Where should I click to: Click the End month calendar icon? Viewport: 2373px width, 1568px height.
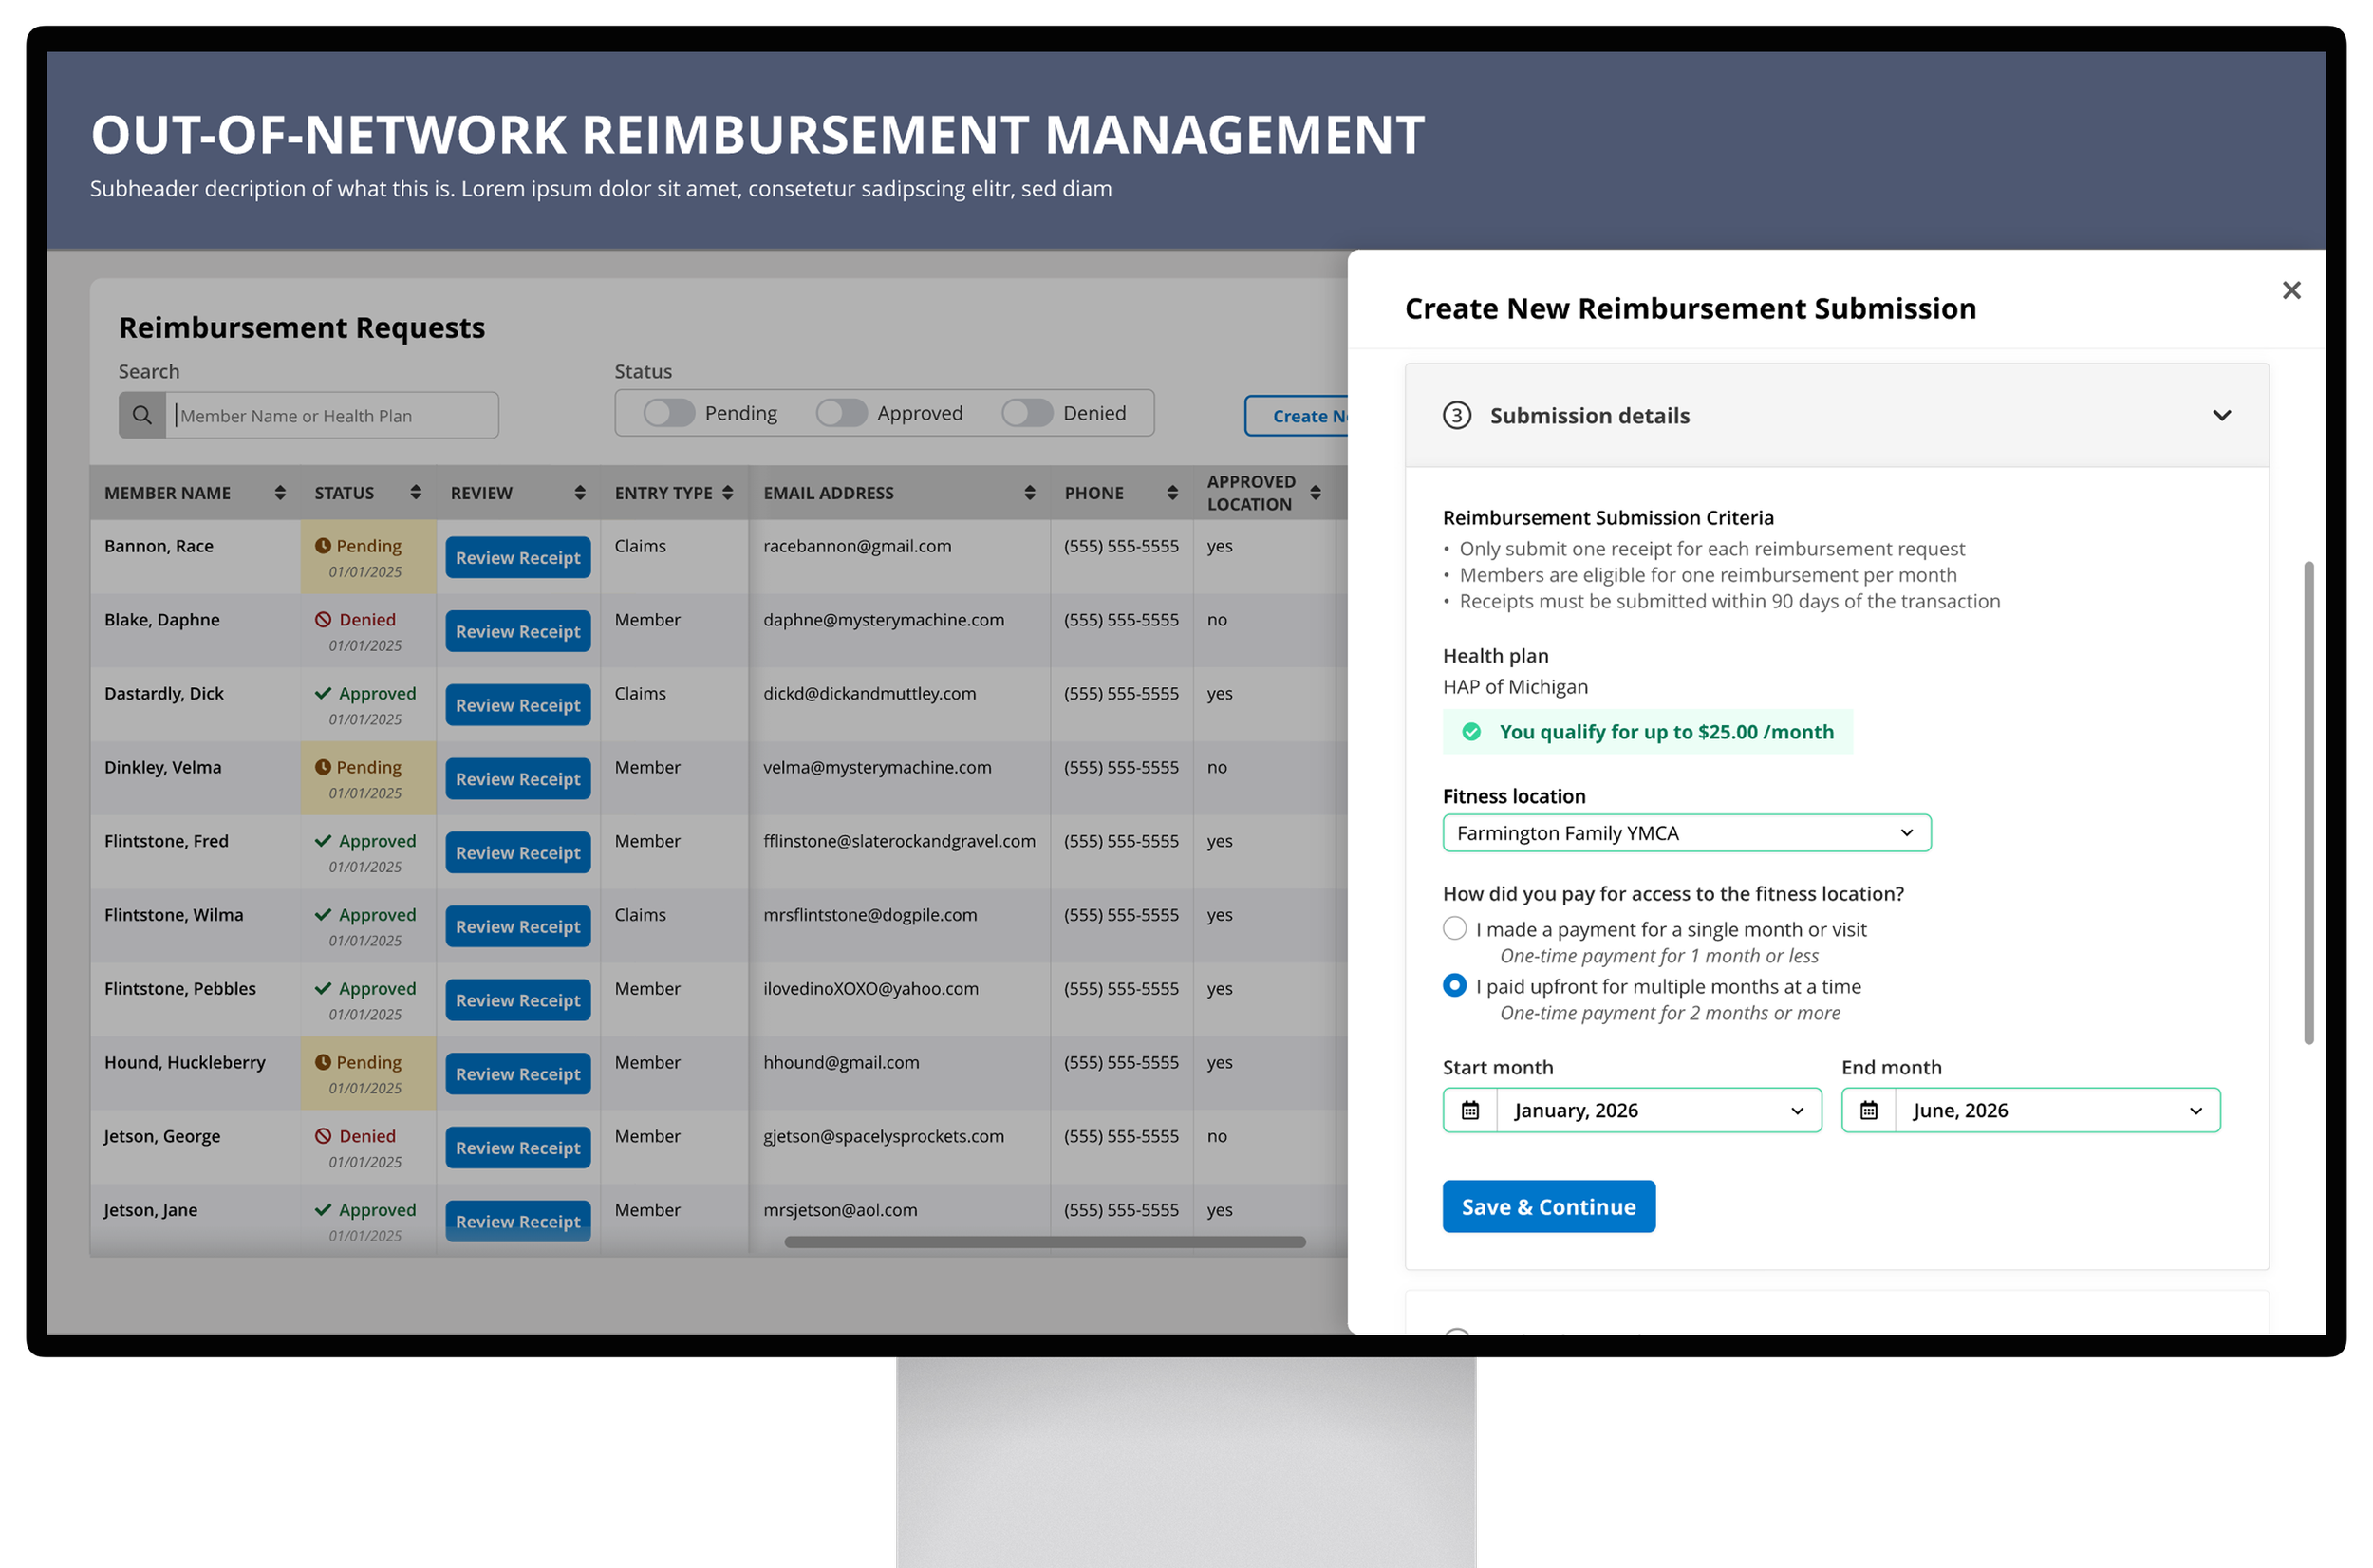click(x=1868, y=1110)
